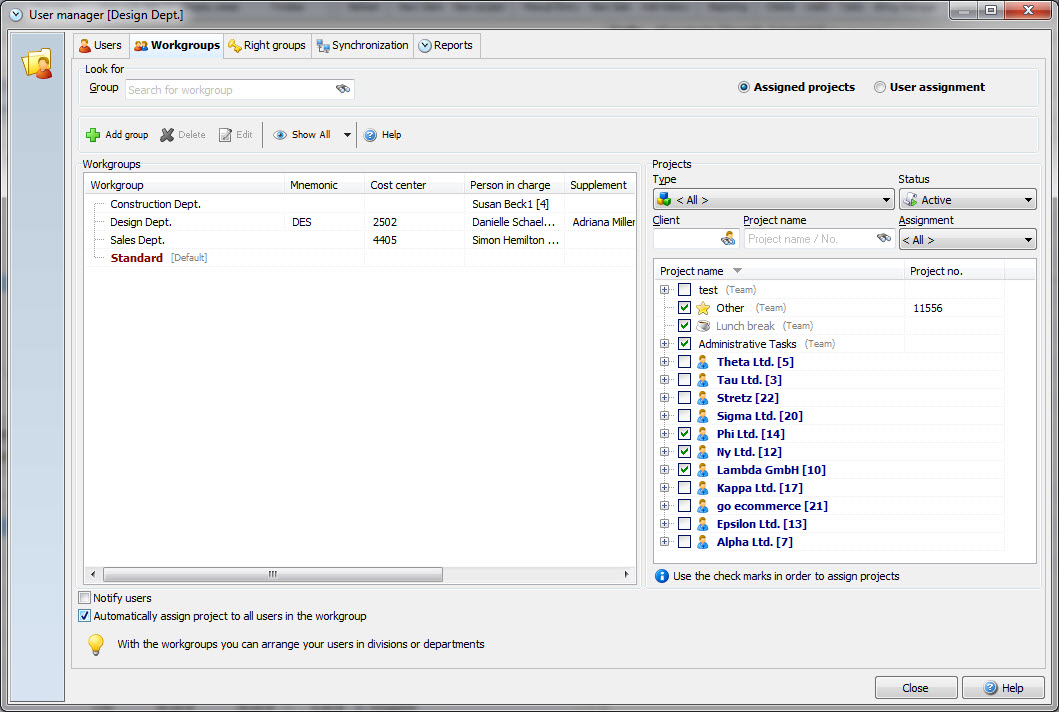This screenshot has width=1059, height=712.
Task: Select the Sales Dept. workgroup row
Action: point(138,240)
